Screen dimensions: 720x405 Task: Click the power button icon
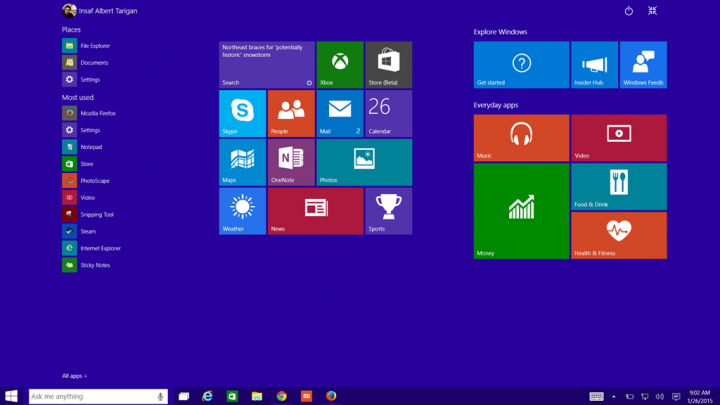click(629, 11)
